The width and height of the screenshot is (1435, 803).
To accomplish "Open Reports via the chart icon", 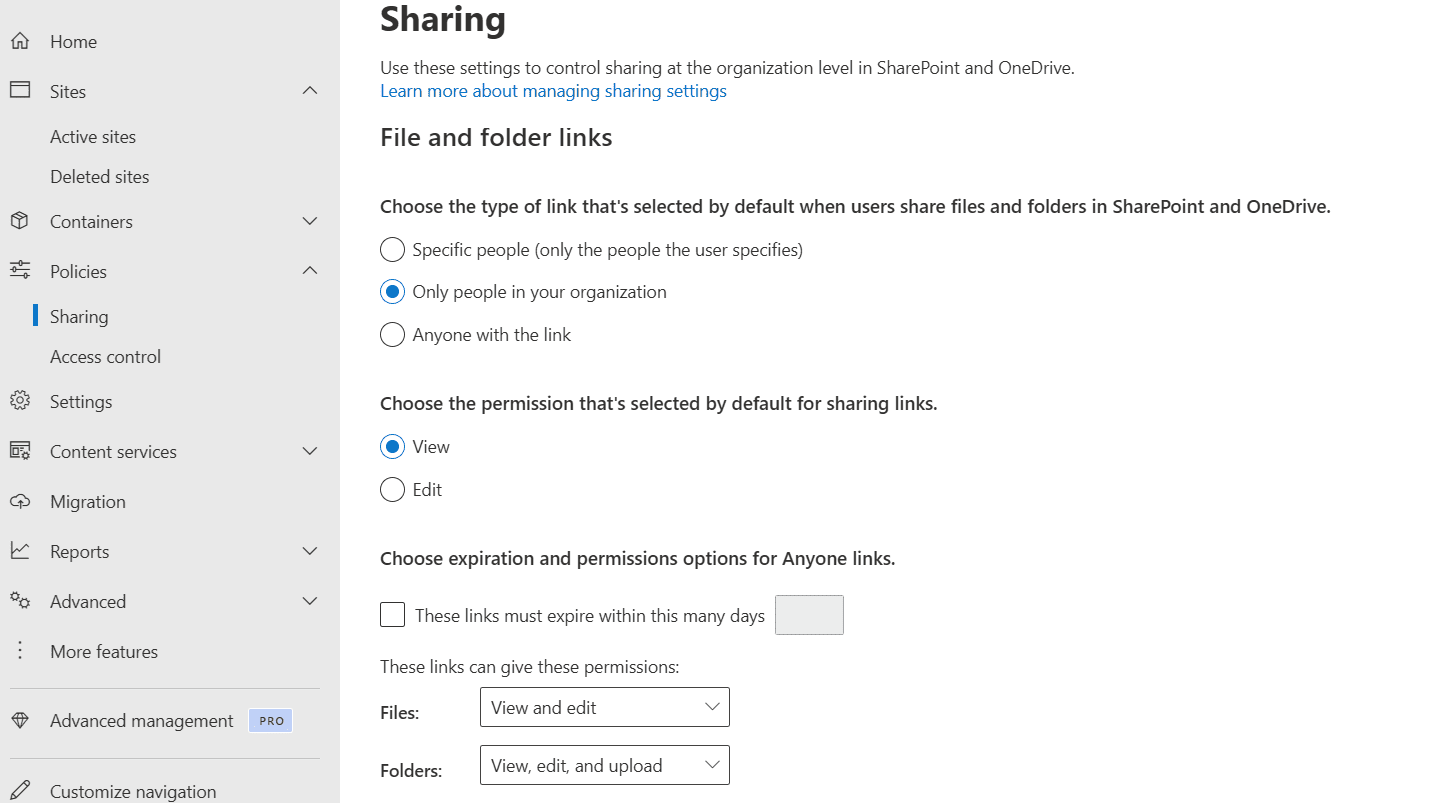I will [20, 551].
